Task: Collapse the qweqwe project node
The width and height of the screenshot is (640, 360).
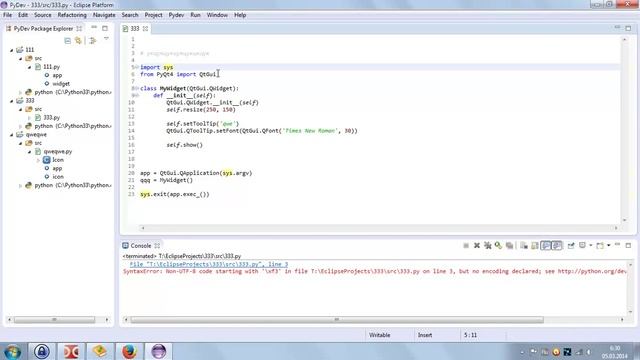Action: coord(11,135)
